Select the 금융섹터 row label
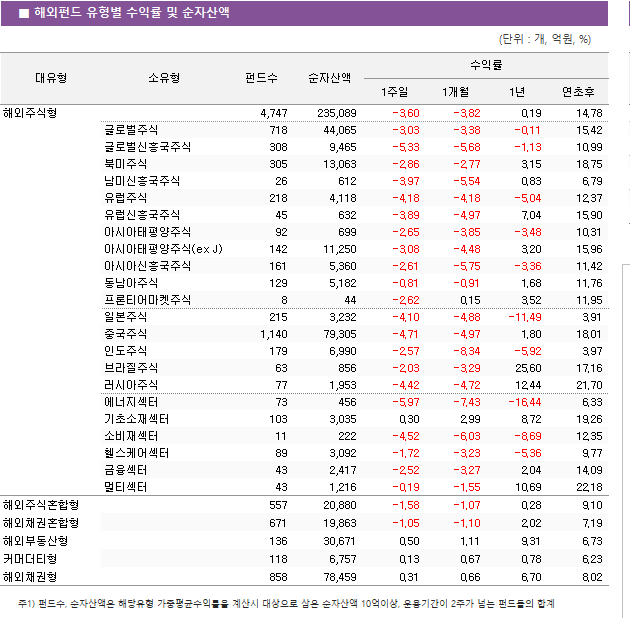 coord(126,470)
